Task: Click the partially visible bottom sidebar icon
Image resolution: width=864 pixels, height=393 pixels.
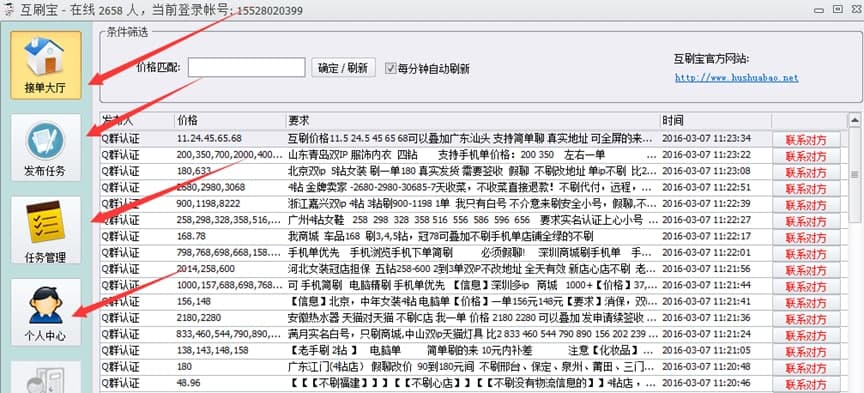Action: [46, 377]
